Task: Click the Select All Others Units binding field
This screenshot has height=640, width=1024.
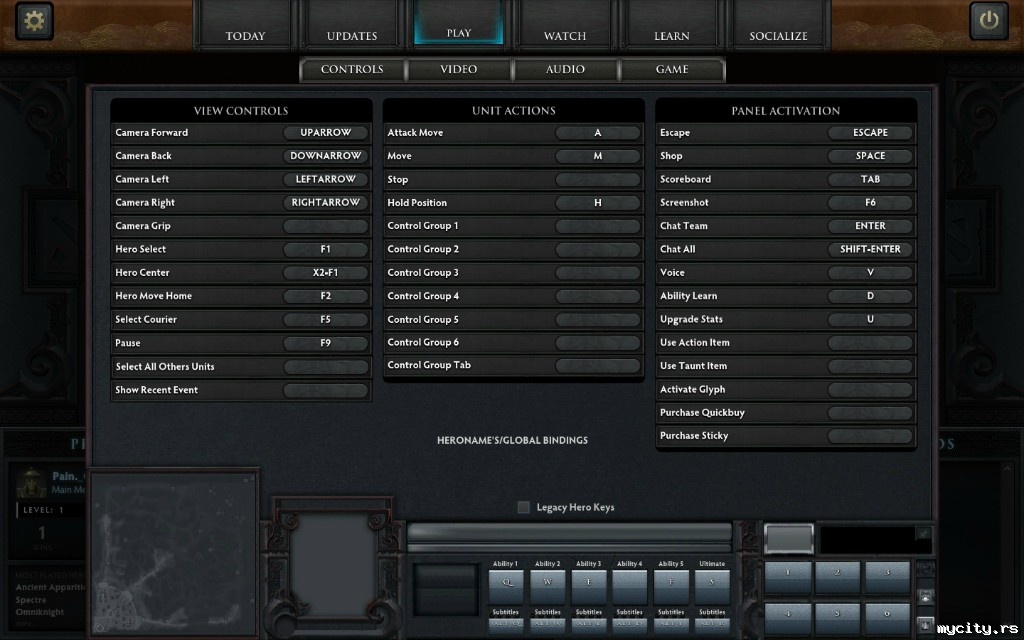Action: point(326,366)
